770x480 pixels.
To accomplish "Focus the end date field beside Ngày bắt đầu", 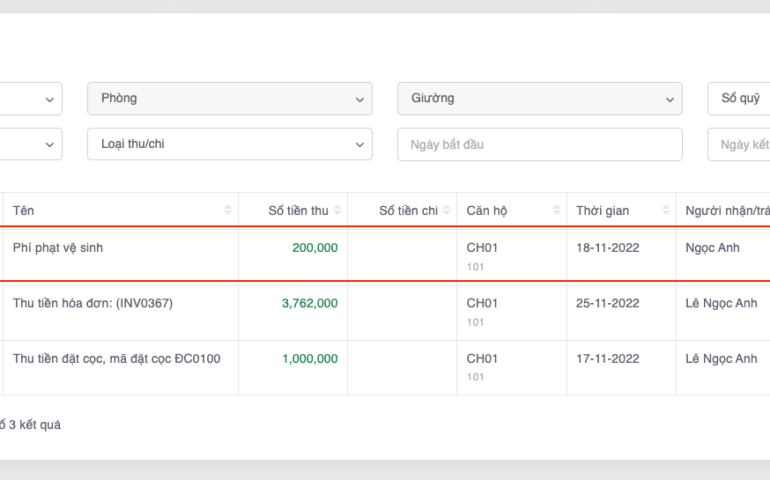I will 739,145.
